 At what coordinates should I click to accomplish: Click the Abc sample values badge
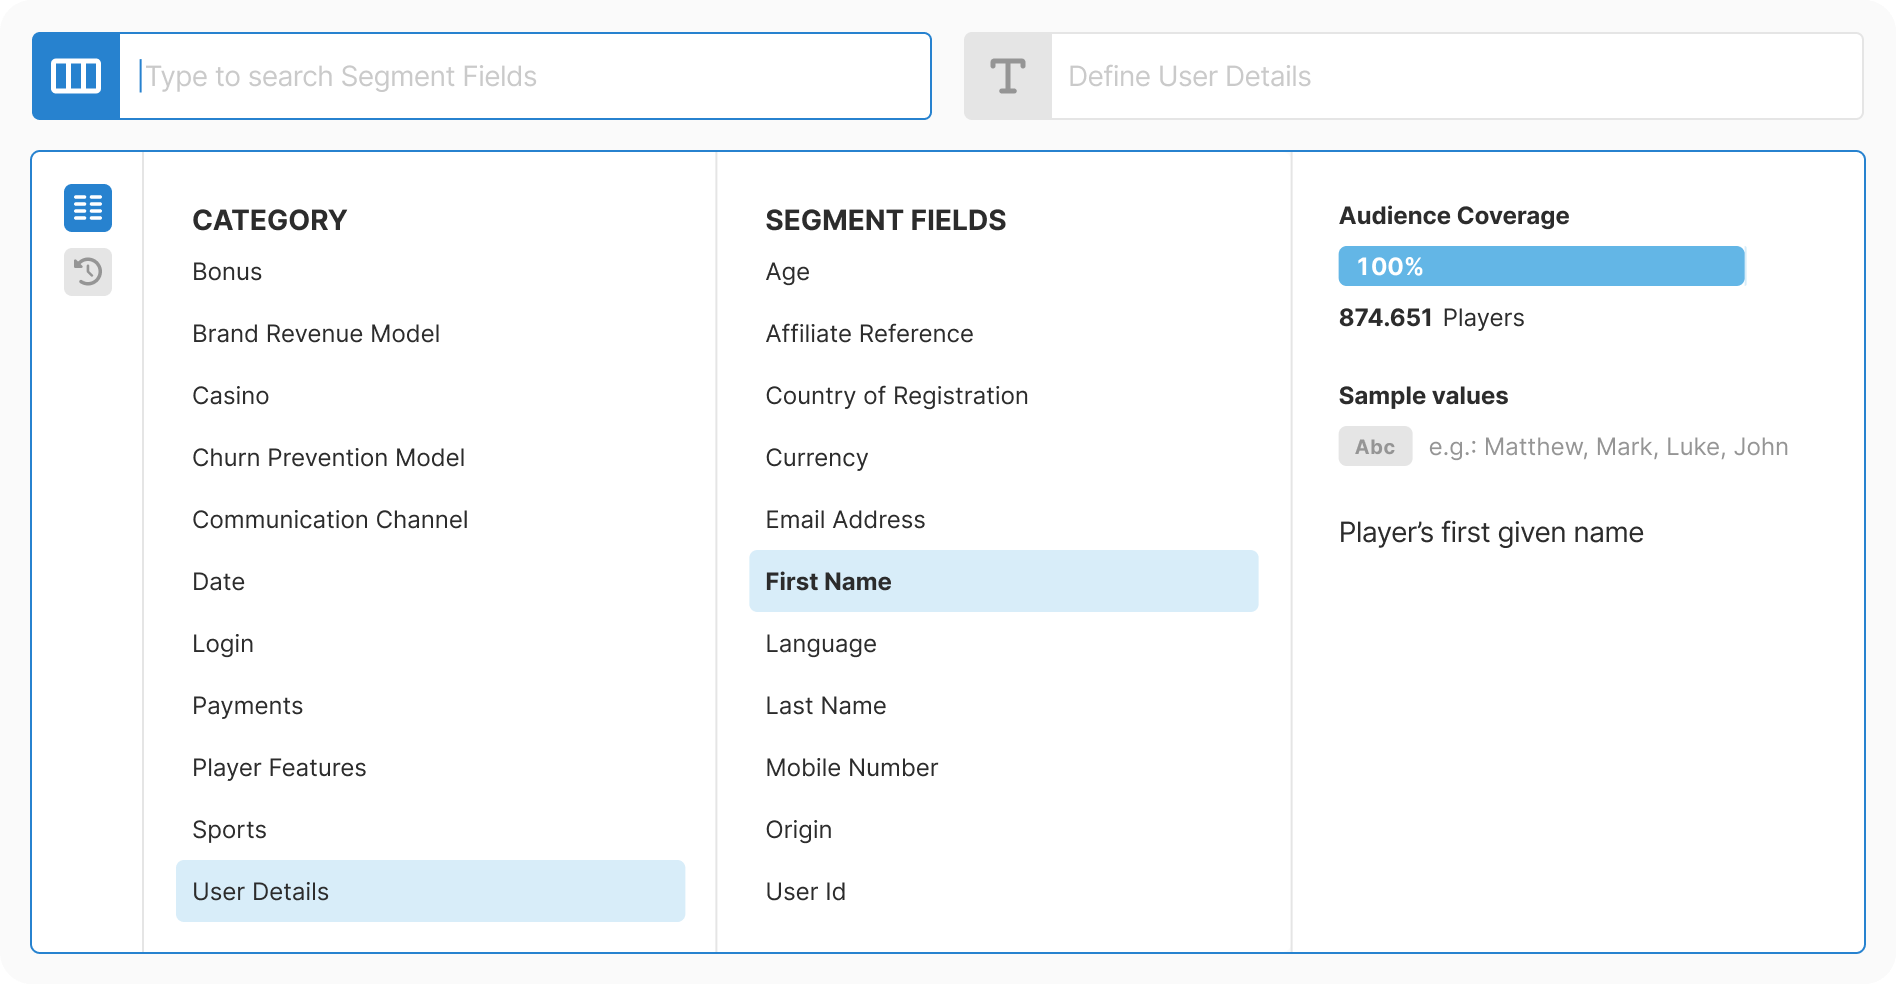pyautogui.click(x=1374, y=446)
